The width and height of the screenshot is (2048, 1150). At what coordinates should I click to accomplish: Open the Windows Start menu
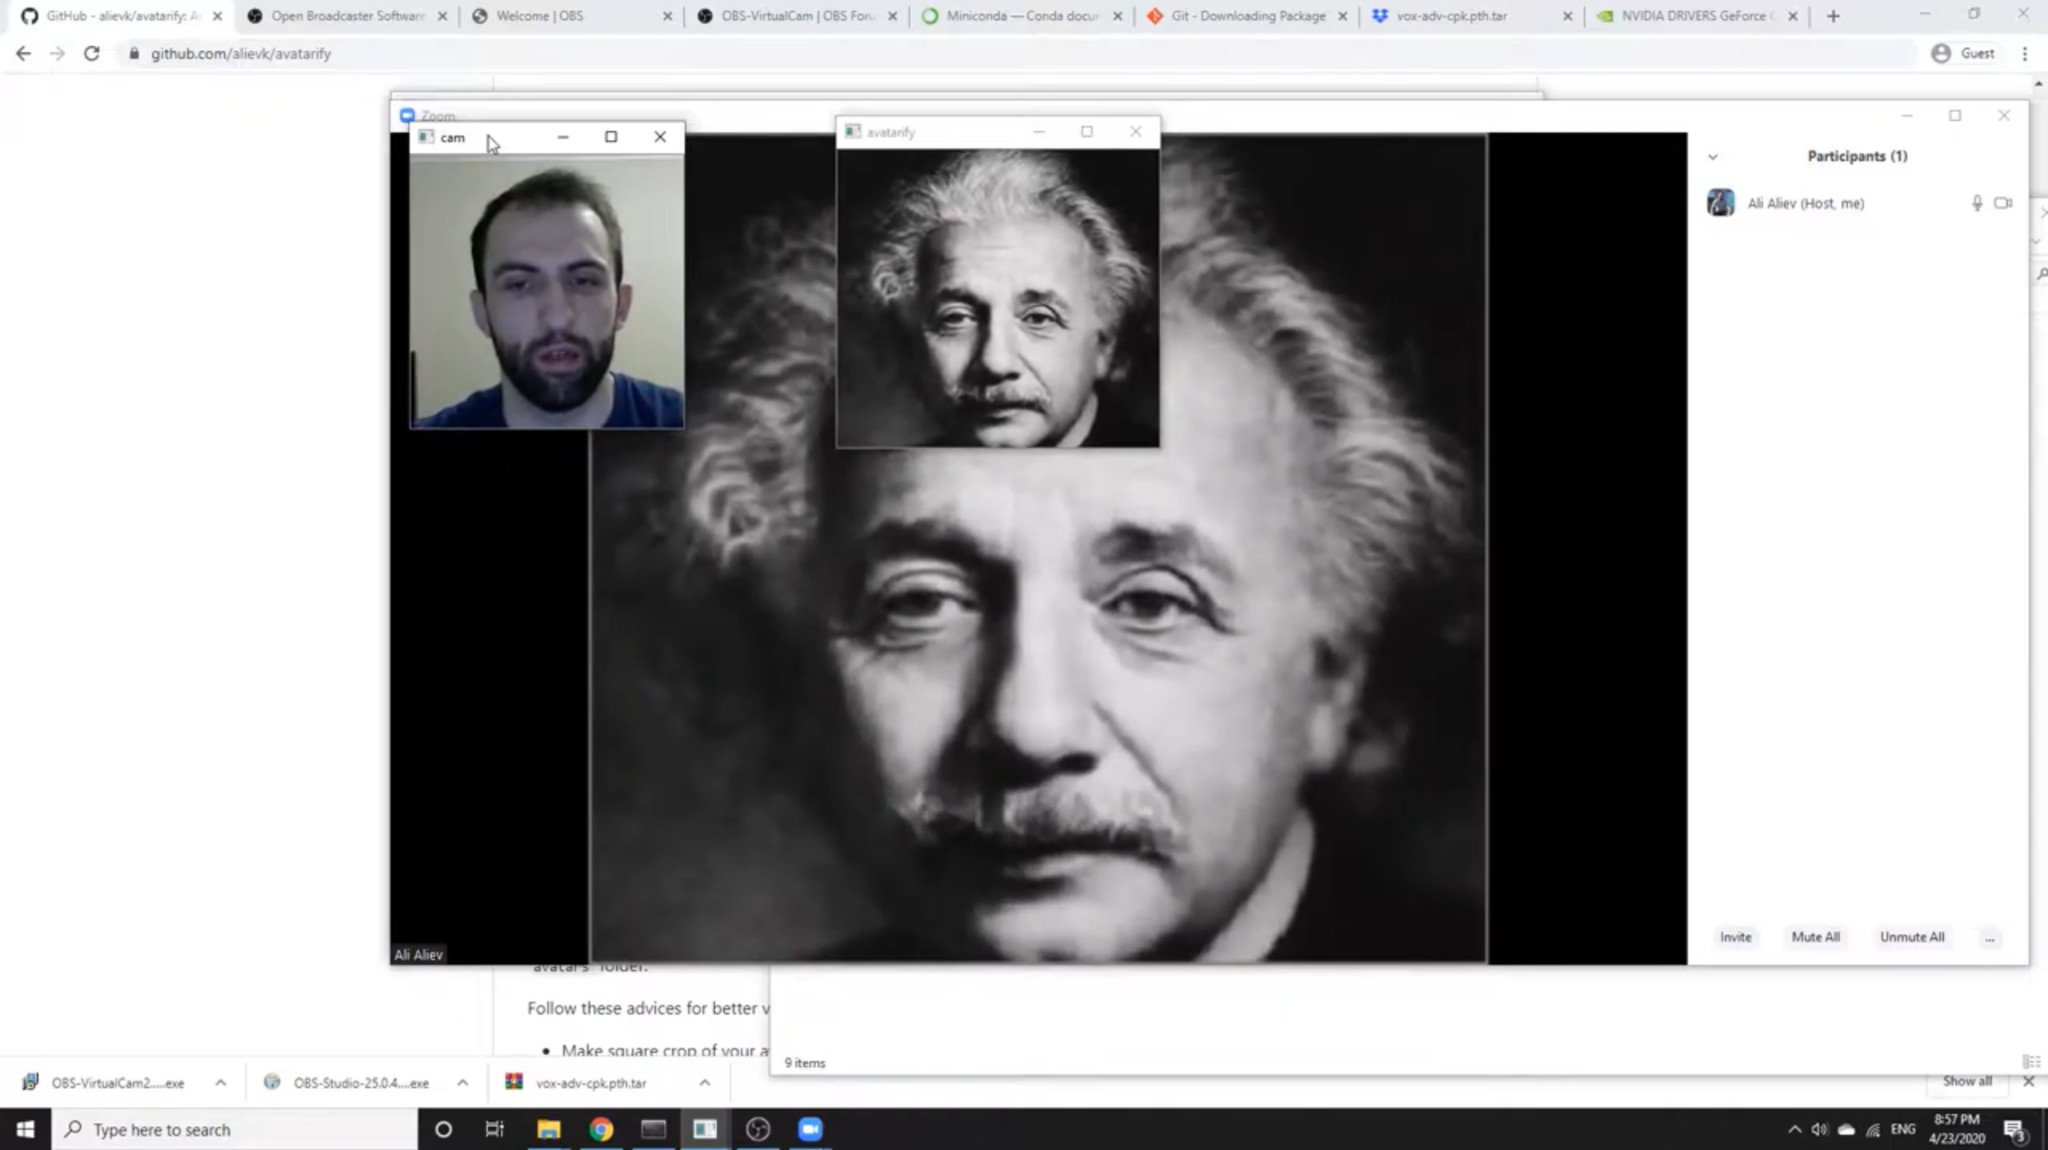click(x=25, y=1129)
